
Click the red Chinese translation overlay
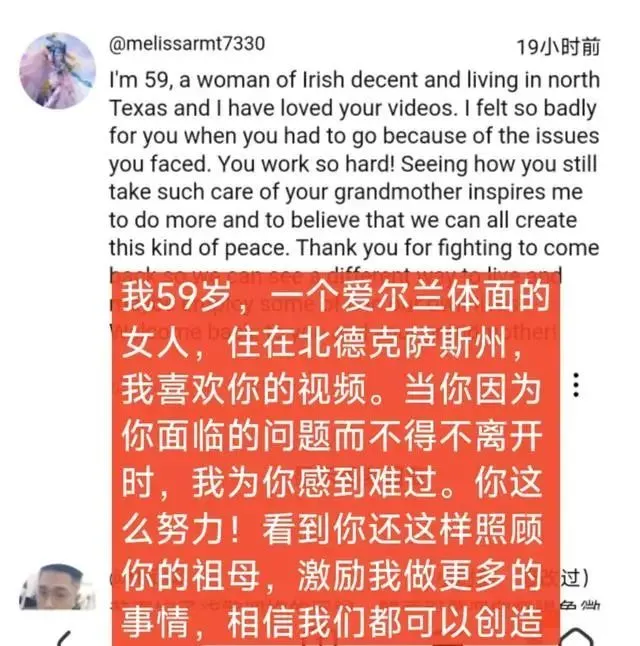point(335,459)
